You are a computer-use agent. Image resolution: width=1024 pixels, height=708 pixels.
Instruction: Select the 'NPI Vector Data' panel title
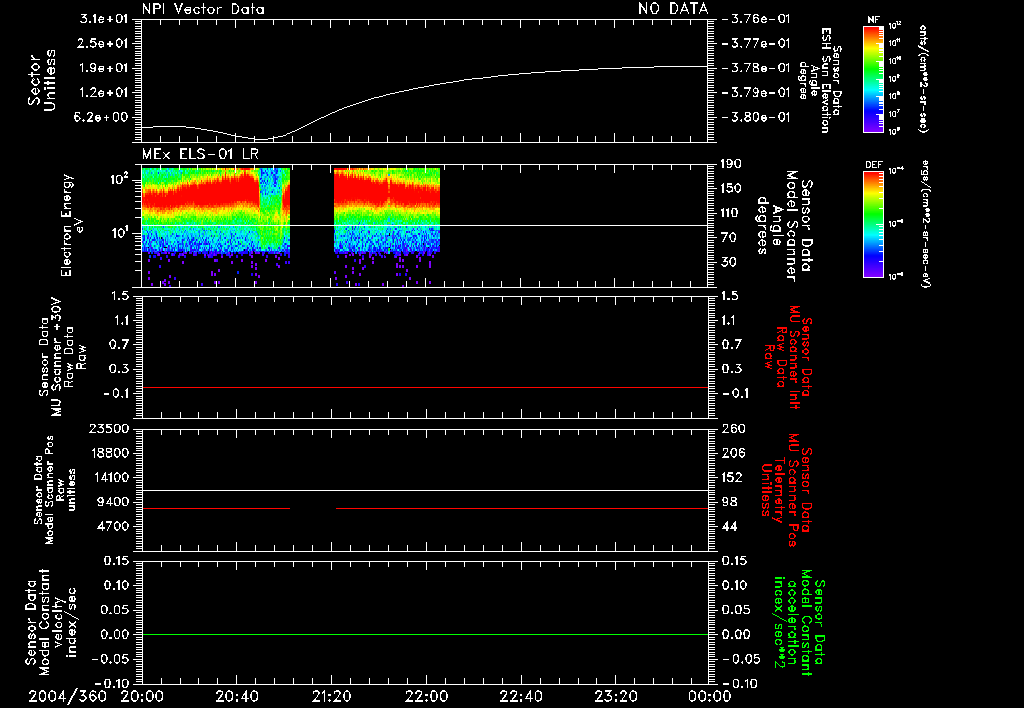203,9
